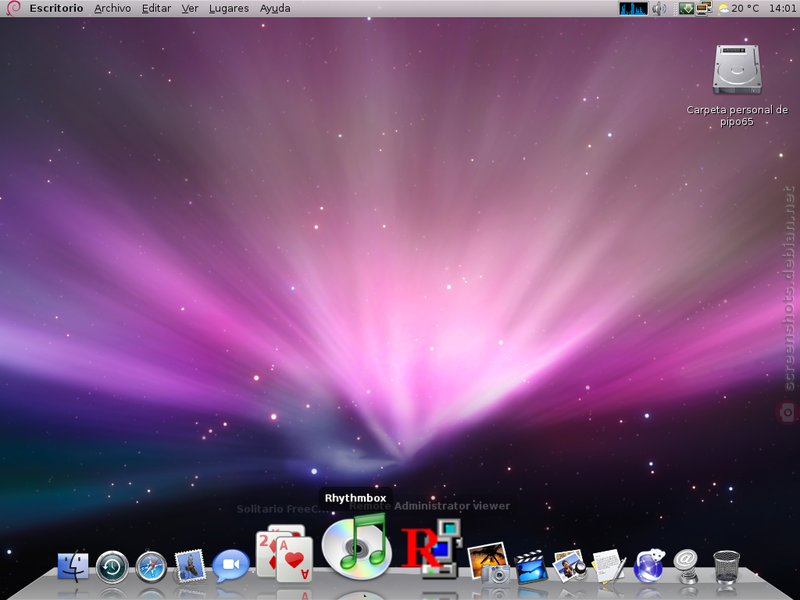
Task: Click the system monitor graph applet
Action: pyautogui.click(x=633, y=8)
